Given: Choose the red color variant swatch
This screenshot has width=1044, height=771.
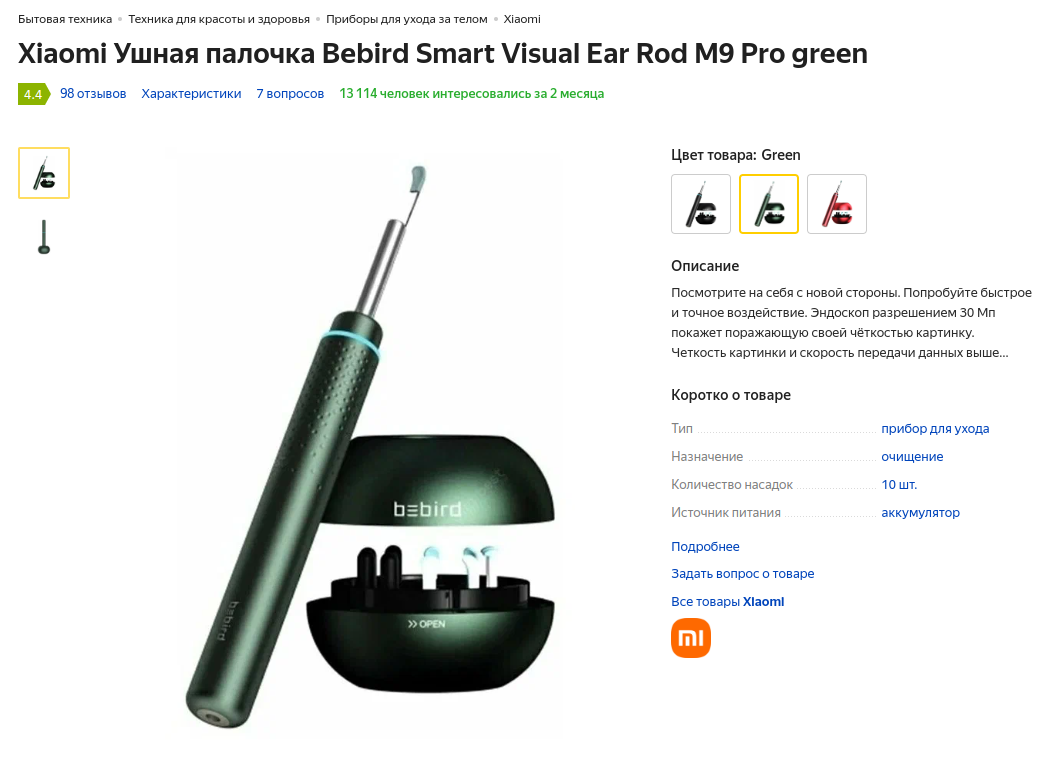Looking at the screenshot, I should pyautogui.click(x=837, y=204).
